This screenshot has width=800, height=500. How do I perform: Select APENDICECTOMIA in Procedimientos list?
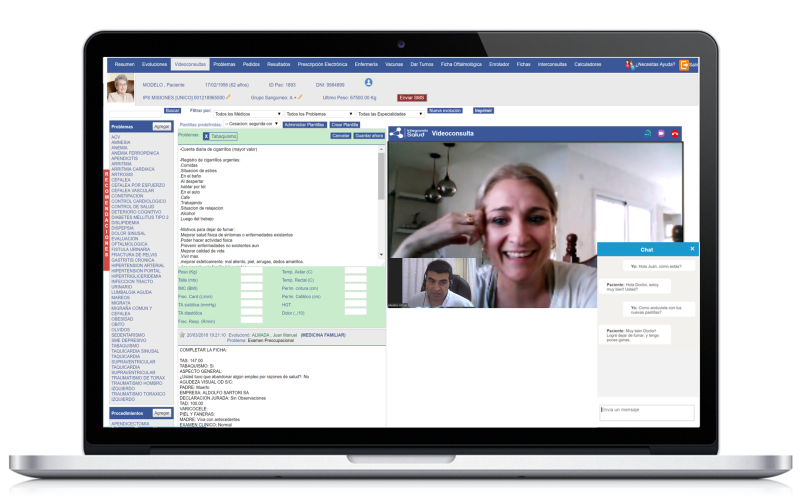[x=130, y=424]
